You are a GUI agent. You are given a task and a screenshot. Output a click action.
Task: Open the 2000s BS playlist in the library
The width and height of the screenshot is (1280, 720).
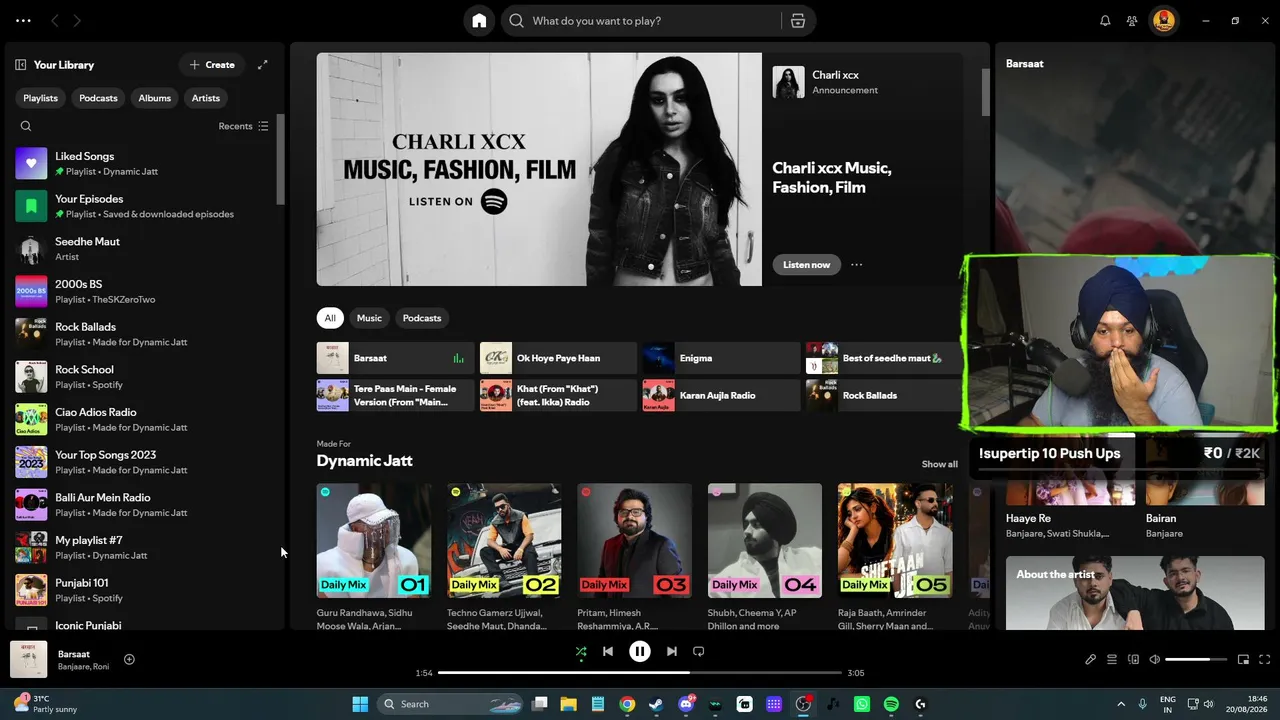[145, 291]
